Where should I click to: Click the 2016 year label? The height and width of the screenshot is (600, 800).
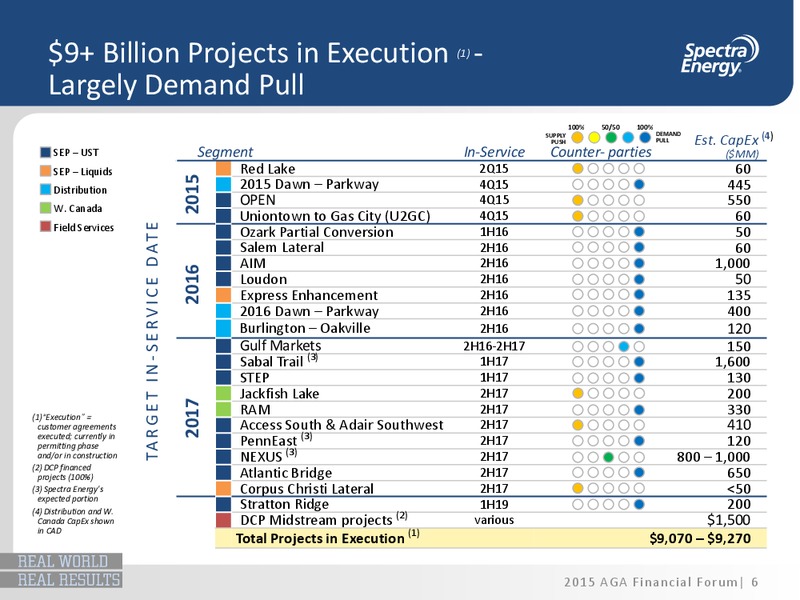[x=192, y=284]
